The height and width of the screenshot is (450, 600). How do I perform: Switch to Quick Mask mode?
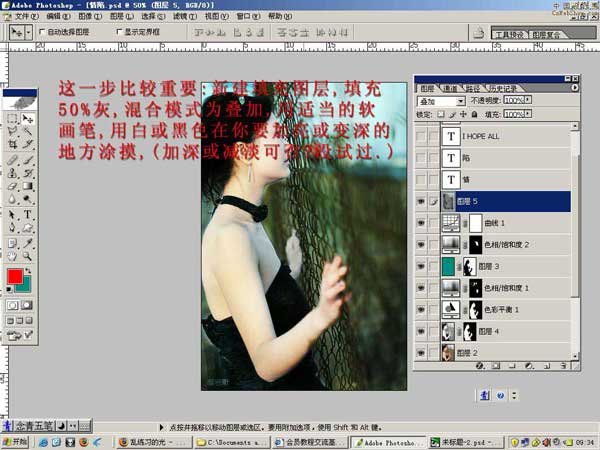click(27, 305)
